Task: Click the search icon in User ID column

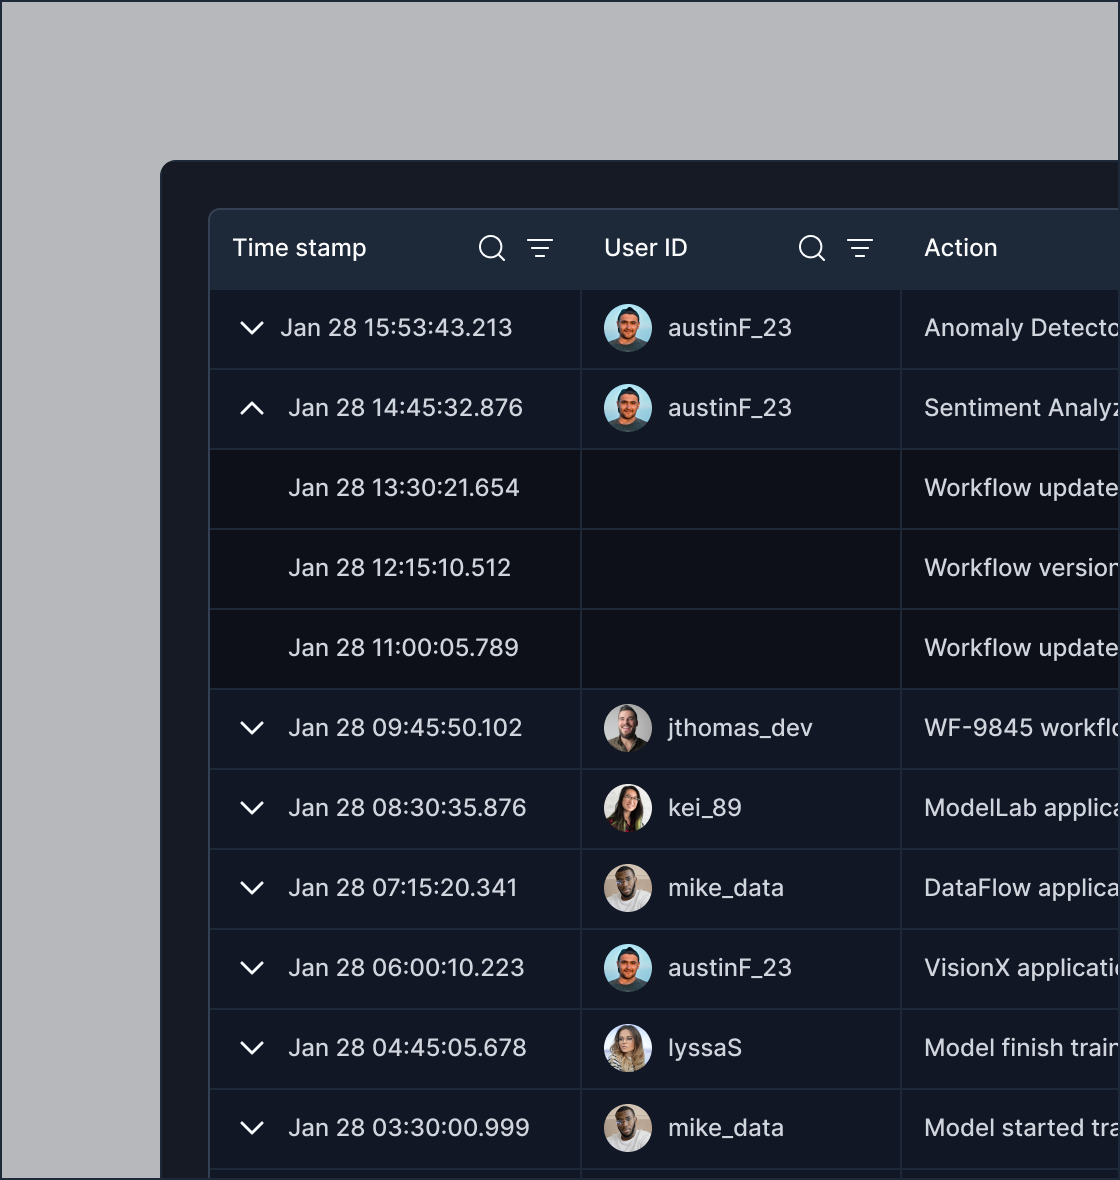Action: 811,248
